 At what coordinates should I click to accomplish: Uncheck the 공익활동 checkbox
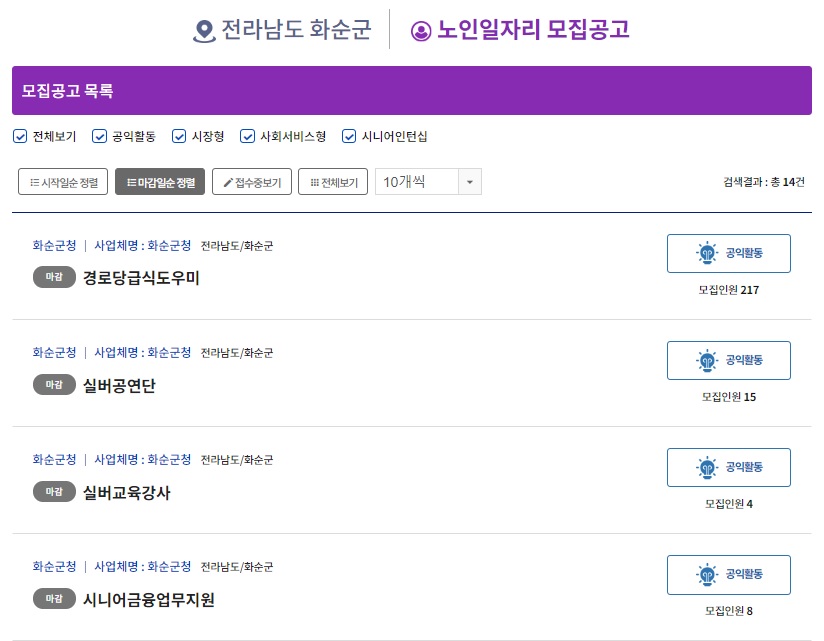[99, 137]
